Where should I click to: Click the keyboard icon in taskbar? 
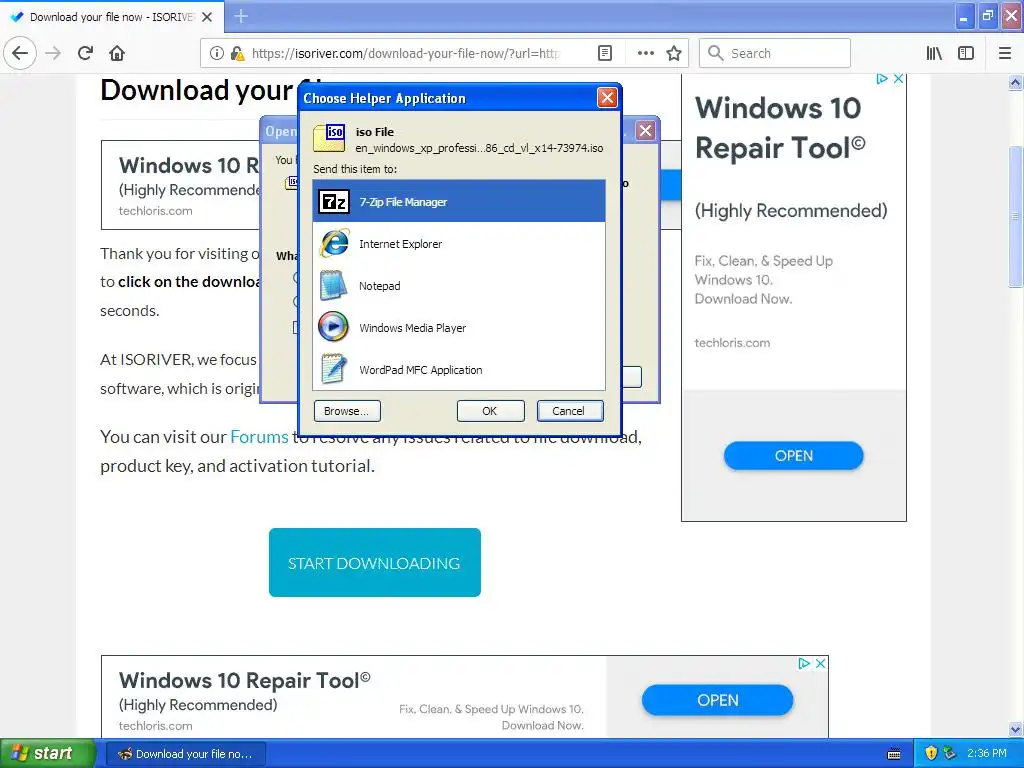point(894,754)
